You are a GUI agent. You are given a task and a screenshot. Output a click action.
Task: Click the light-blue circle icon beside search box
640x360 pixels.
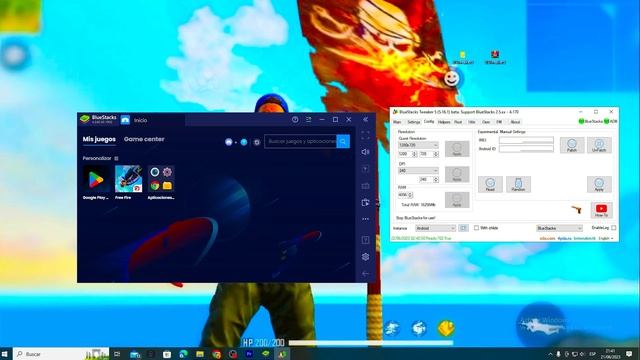244,142
